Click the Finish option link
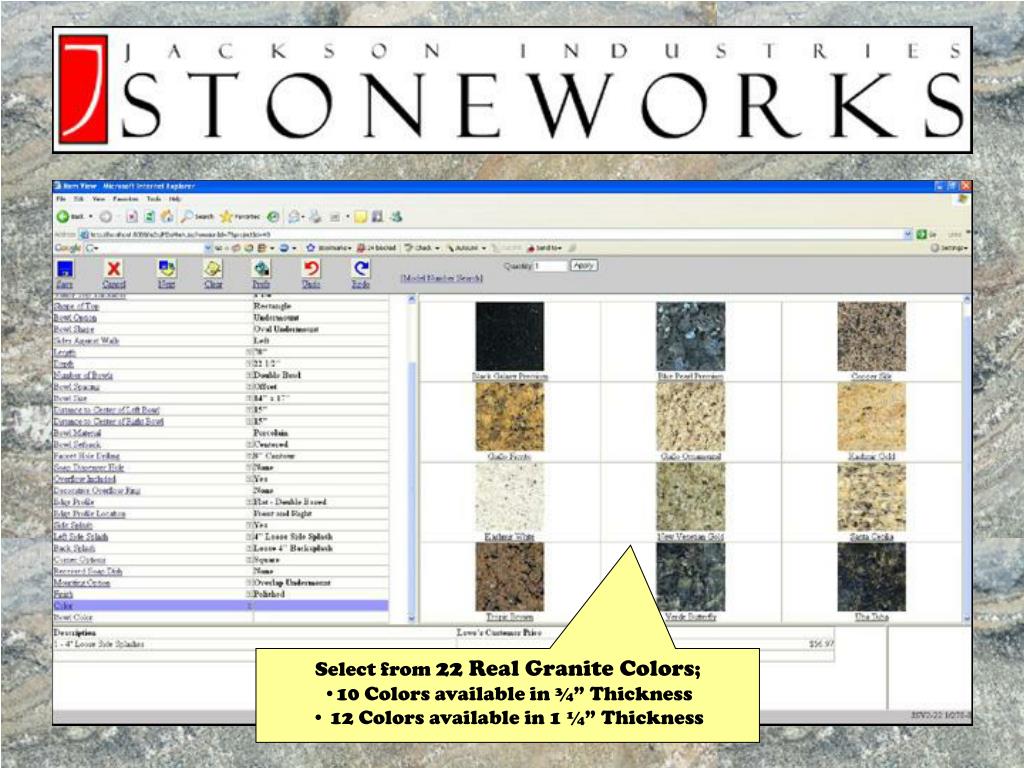Image resolution: width=1024 pixels, height=768 pixels. [63, 594]
